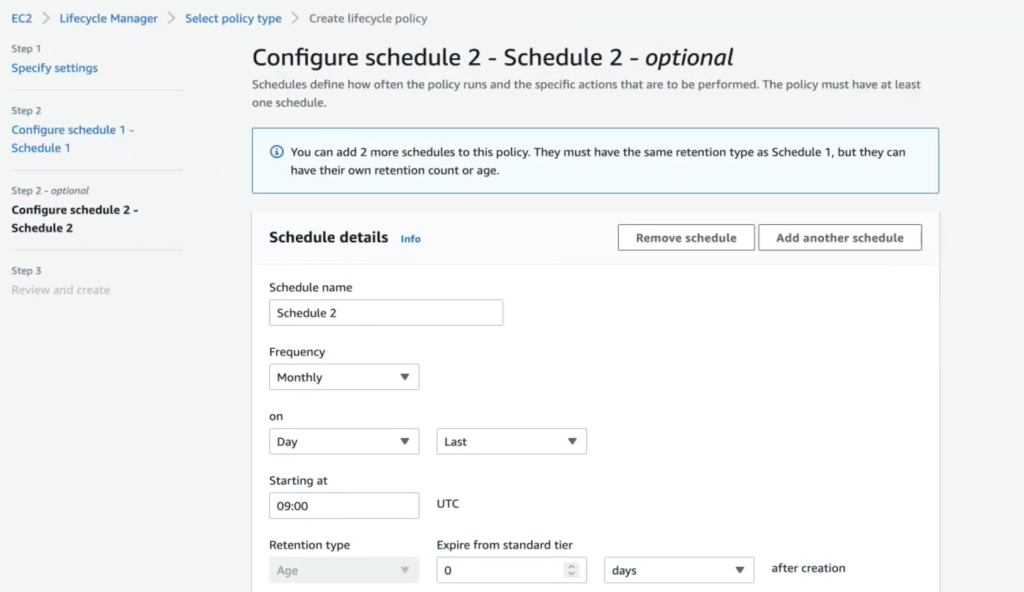The width and height of the screenshot is (1024, 592).
Task: Click the Info link beside Schedule details
Action: tap(410, 238)
